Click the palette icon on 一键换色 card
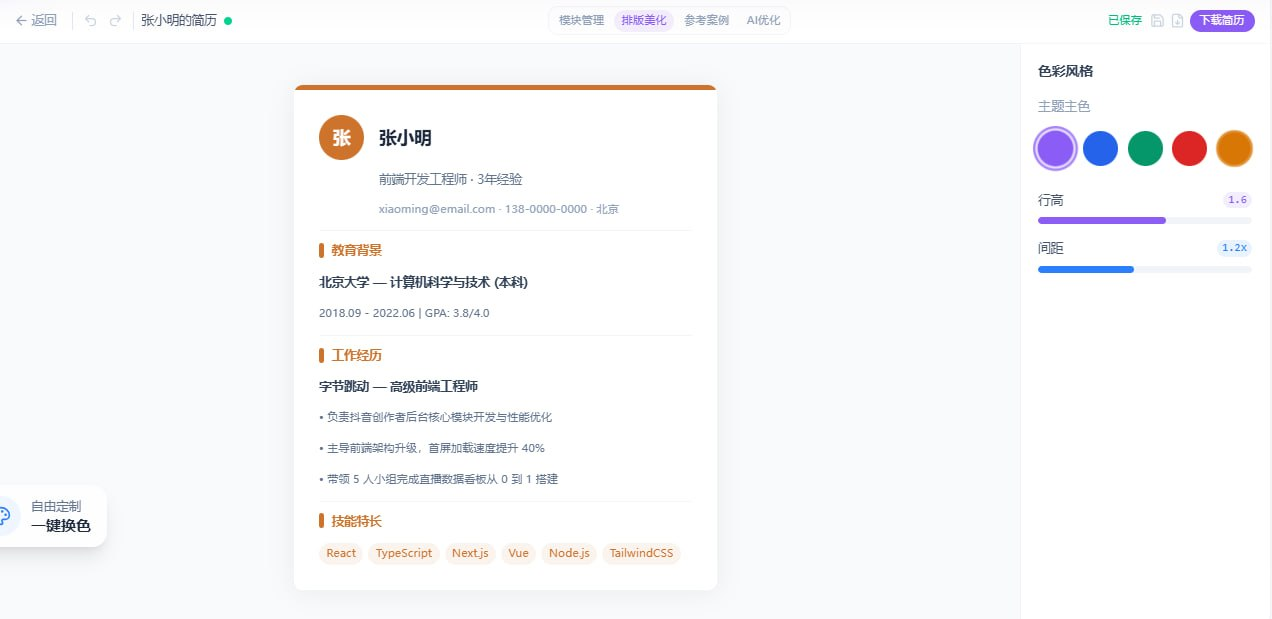 [3, 516]
